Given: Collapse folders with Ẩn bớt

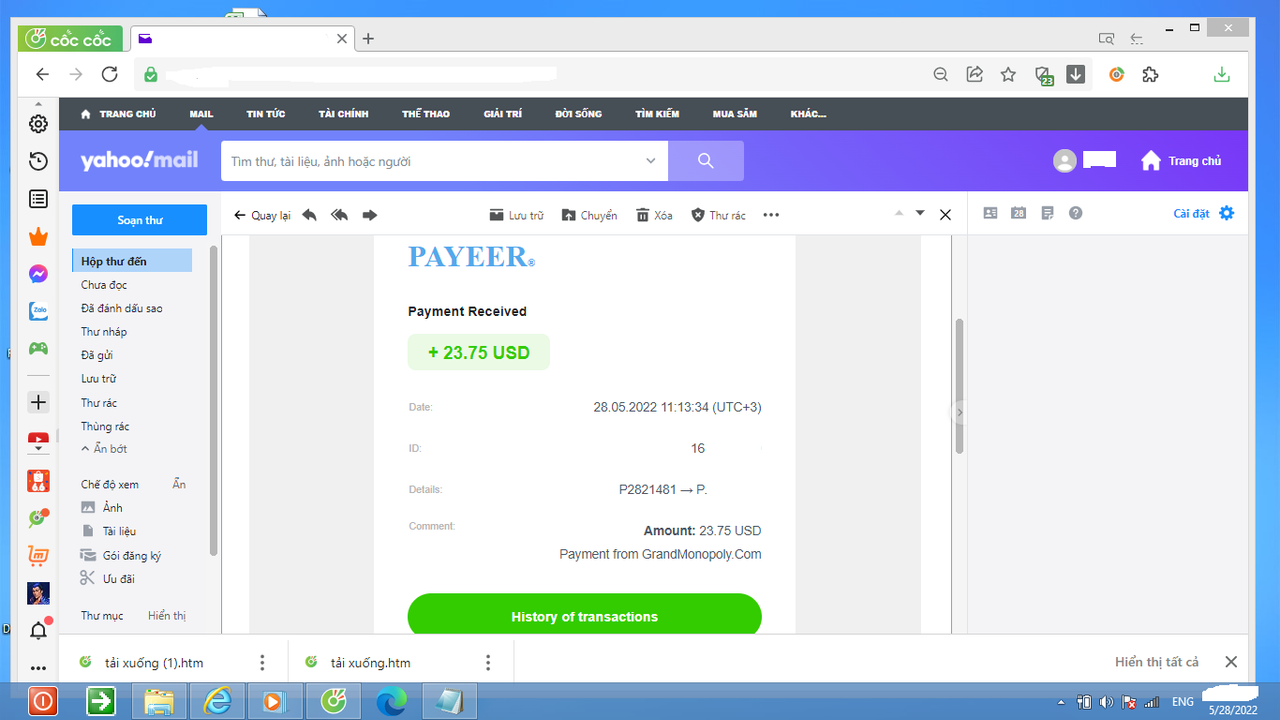Looking at the screenshot, I should click(104, 449).
